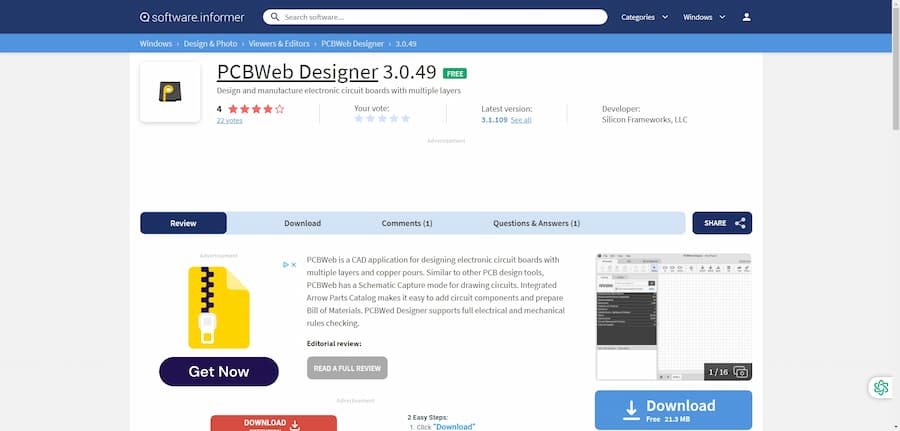
Task: Open the Comments (1) tab
Action: click(407, 223)
